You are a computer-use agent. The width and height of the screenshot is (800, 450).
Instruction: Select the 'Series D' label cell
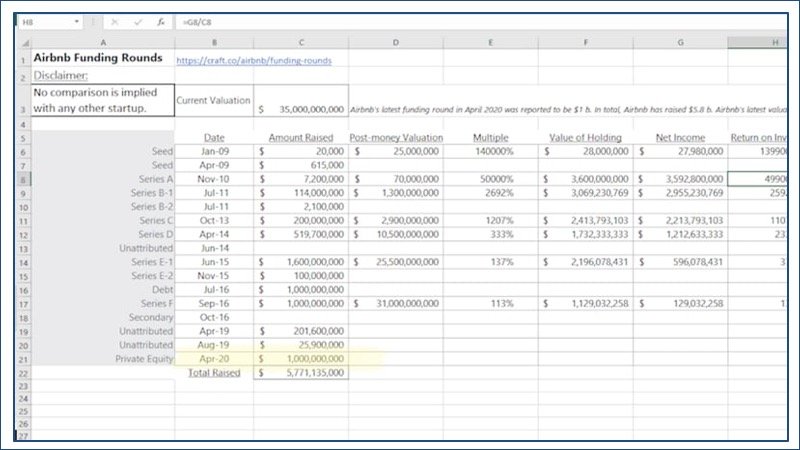point(103,234)
